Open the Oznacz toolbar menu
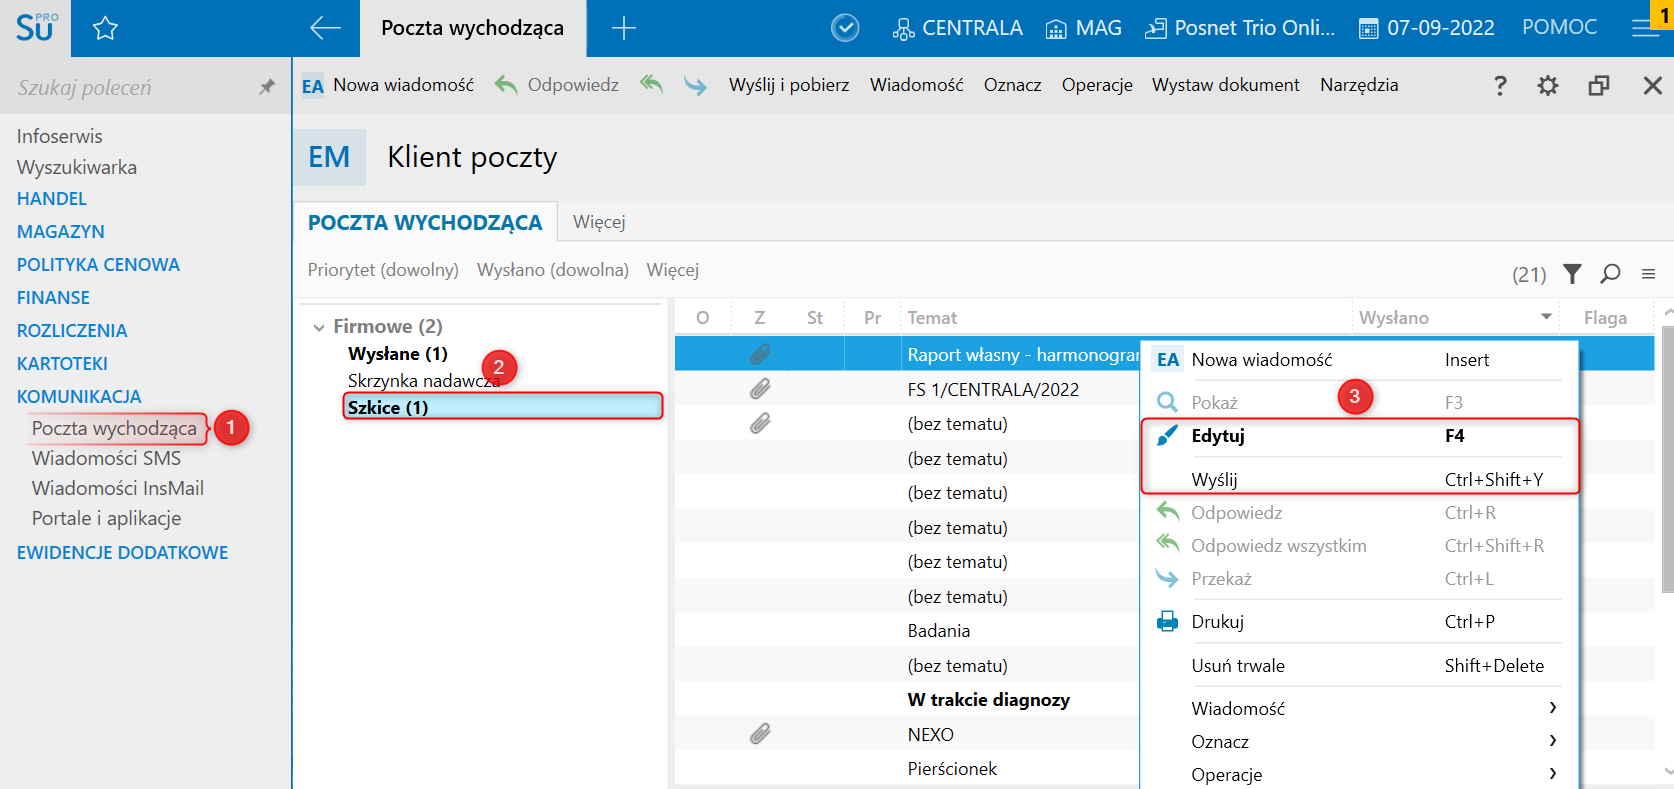 pyautogui.click(x=1013, y=85)
